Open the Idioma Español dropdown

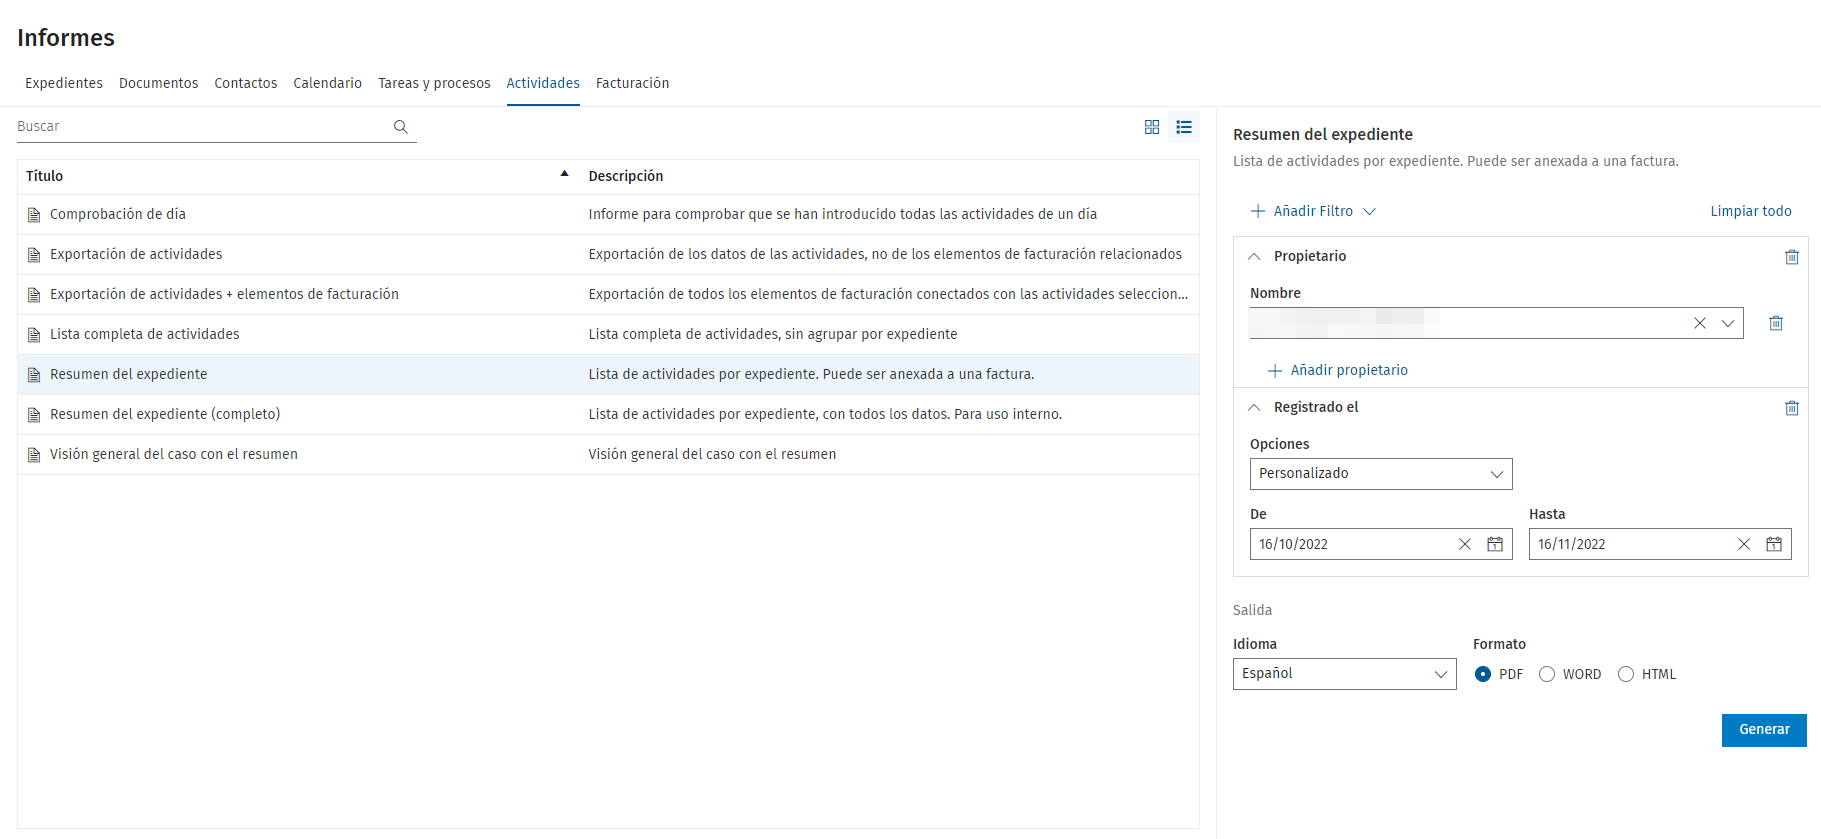1344,674
